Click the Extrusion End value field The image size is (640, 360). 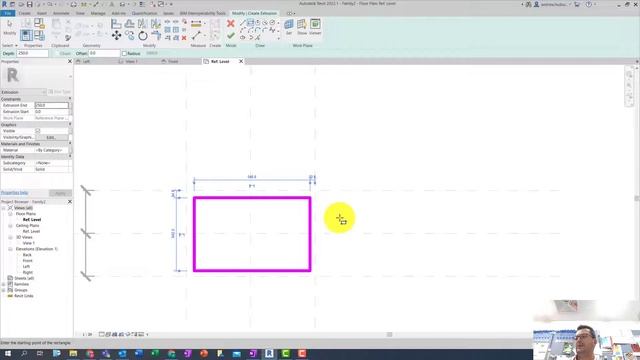(51, 105)
